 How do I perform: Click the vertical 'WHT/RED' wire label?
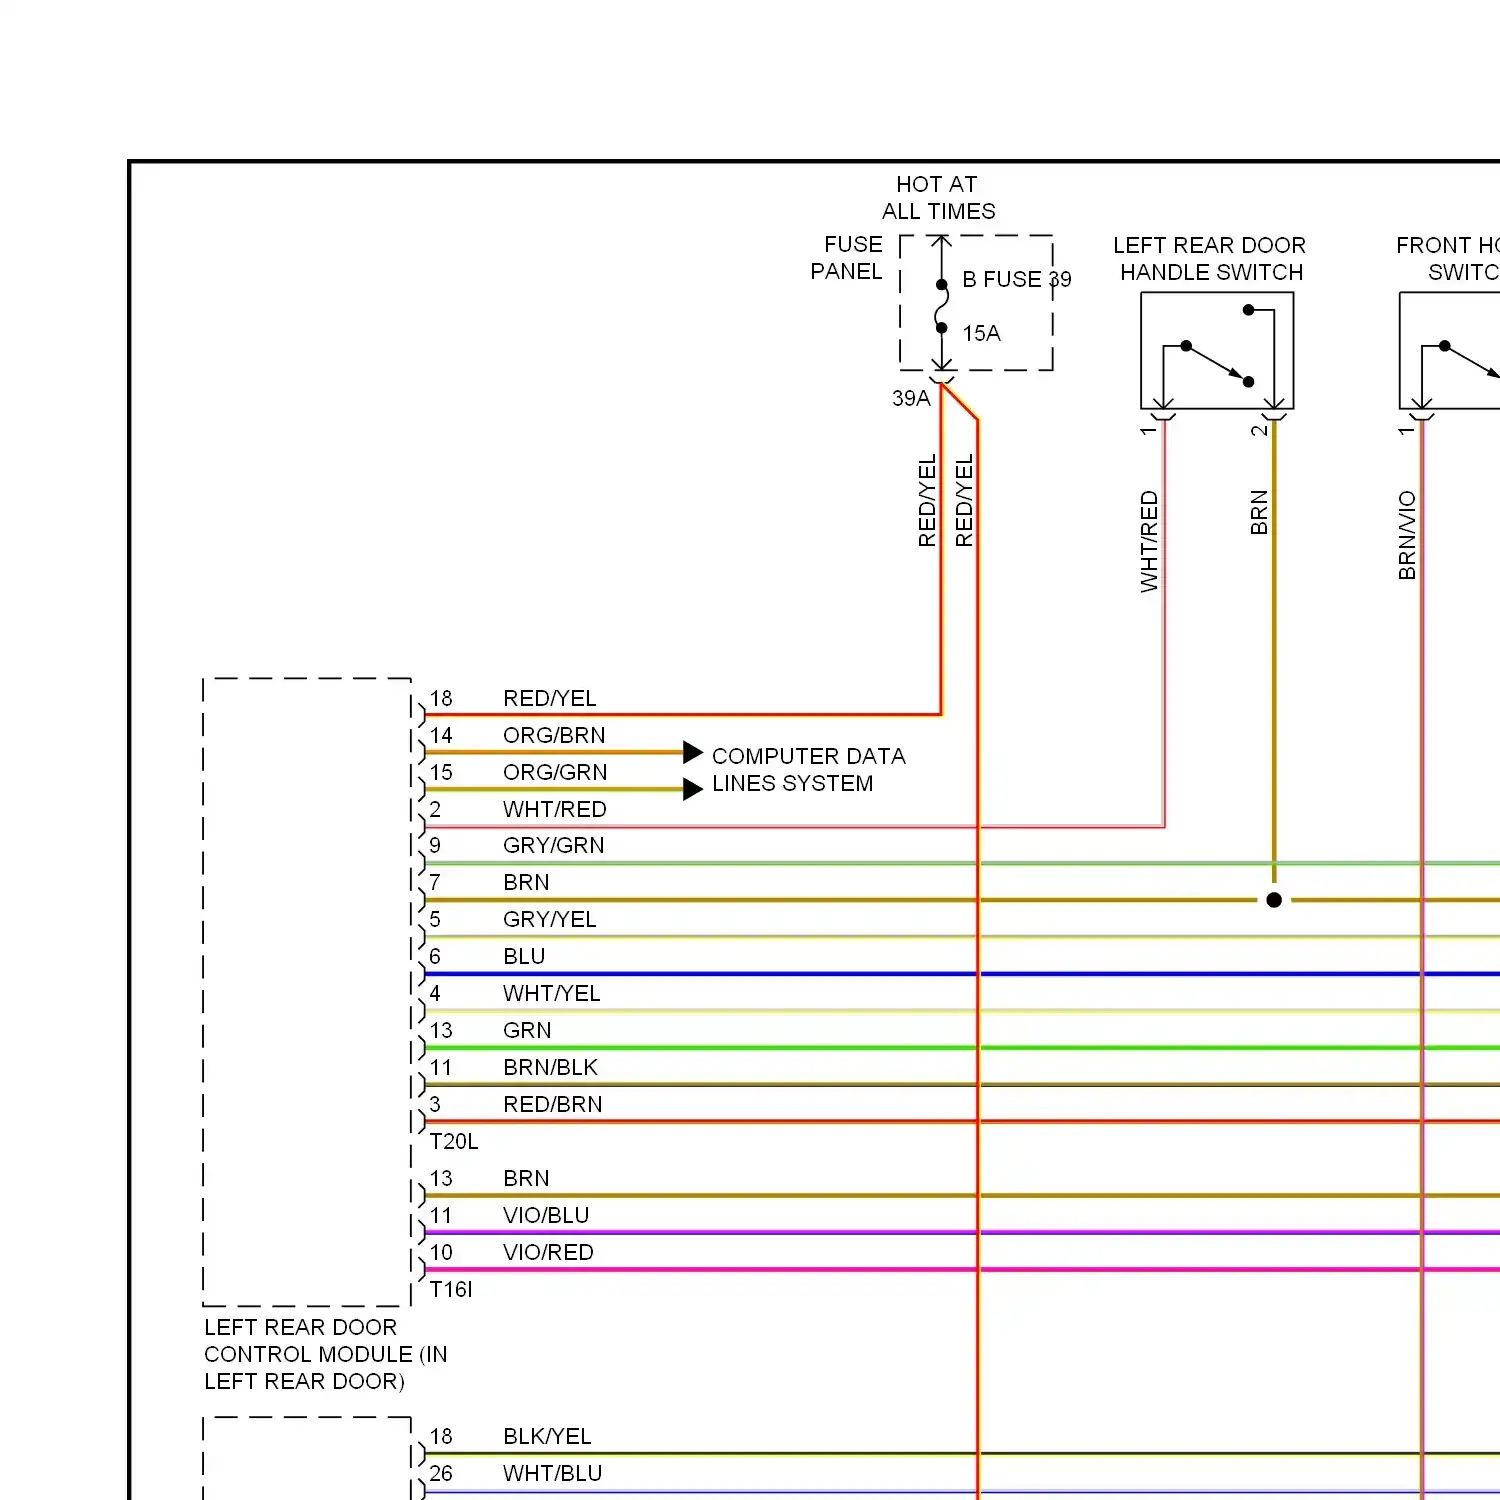[x=1149, y=541]
